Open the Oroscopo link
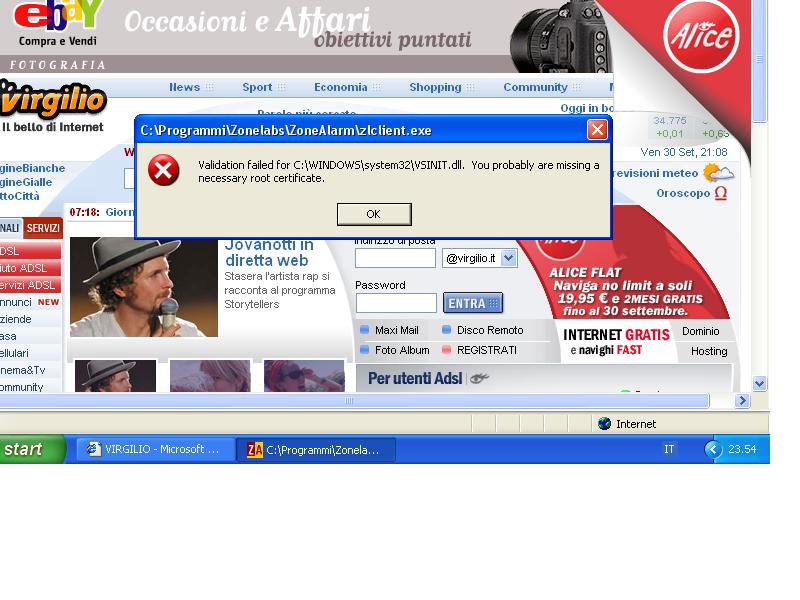The height and width of the screenshot is (600, 800). (x=683, y=193)
